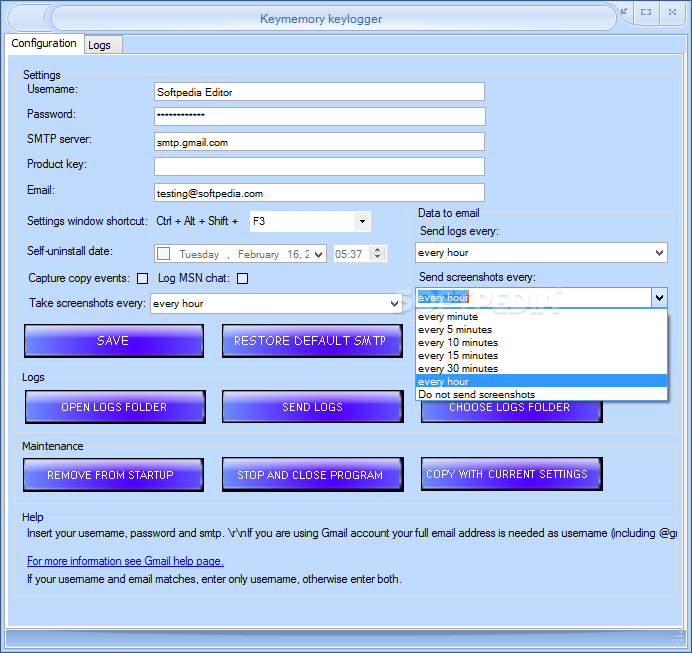Choose 'every 5 minutes' option
Viewport: 692px width, 653px height.
pyautogui.click(x=542, y=330)
